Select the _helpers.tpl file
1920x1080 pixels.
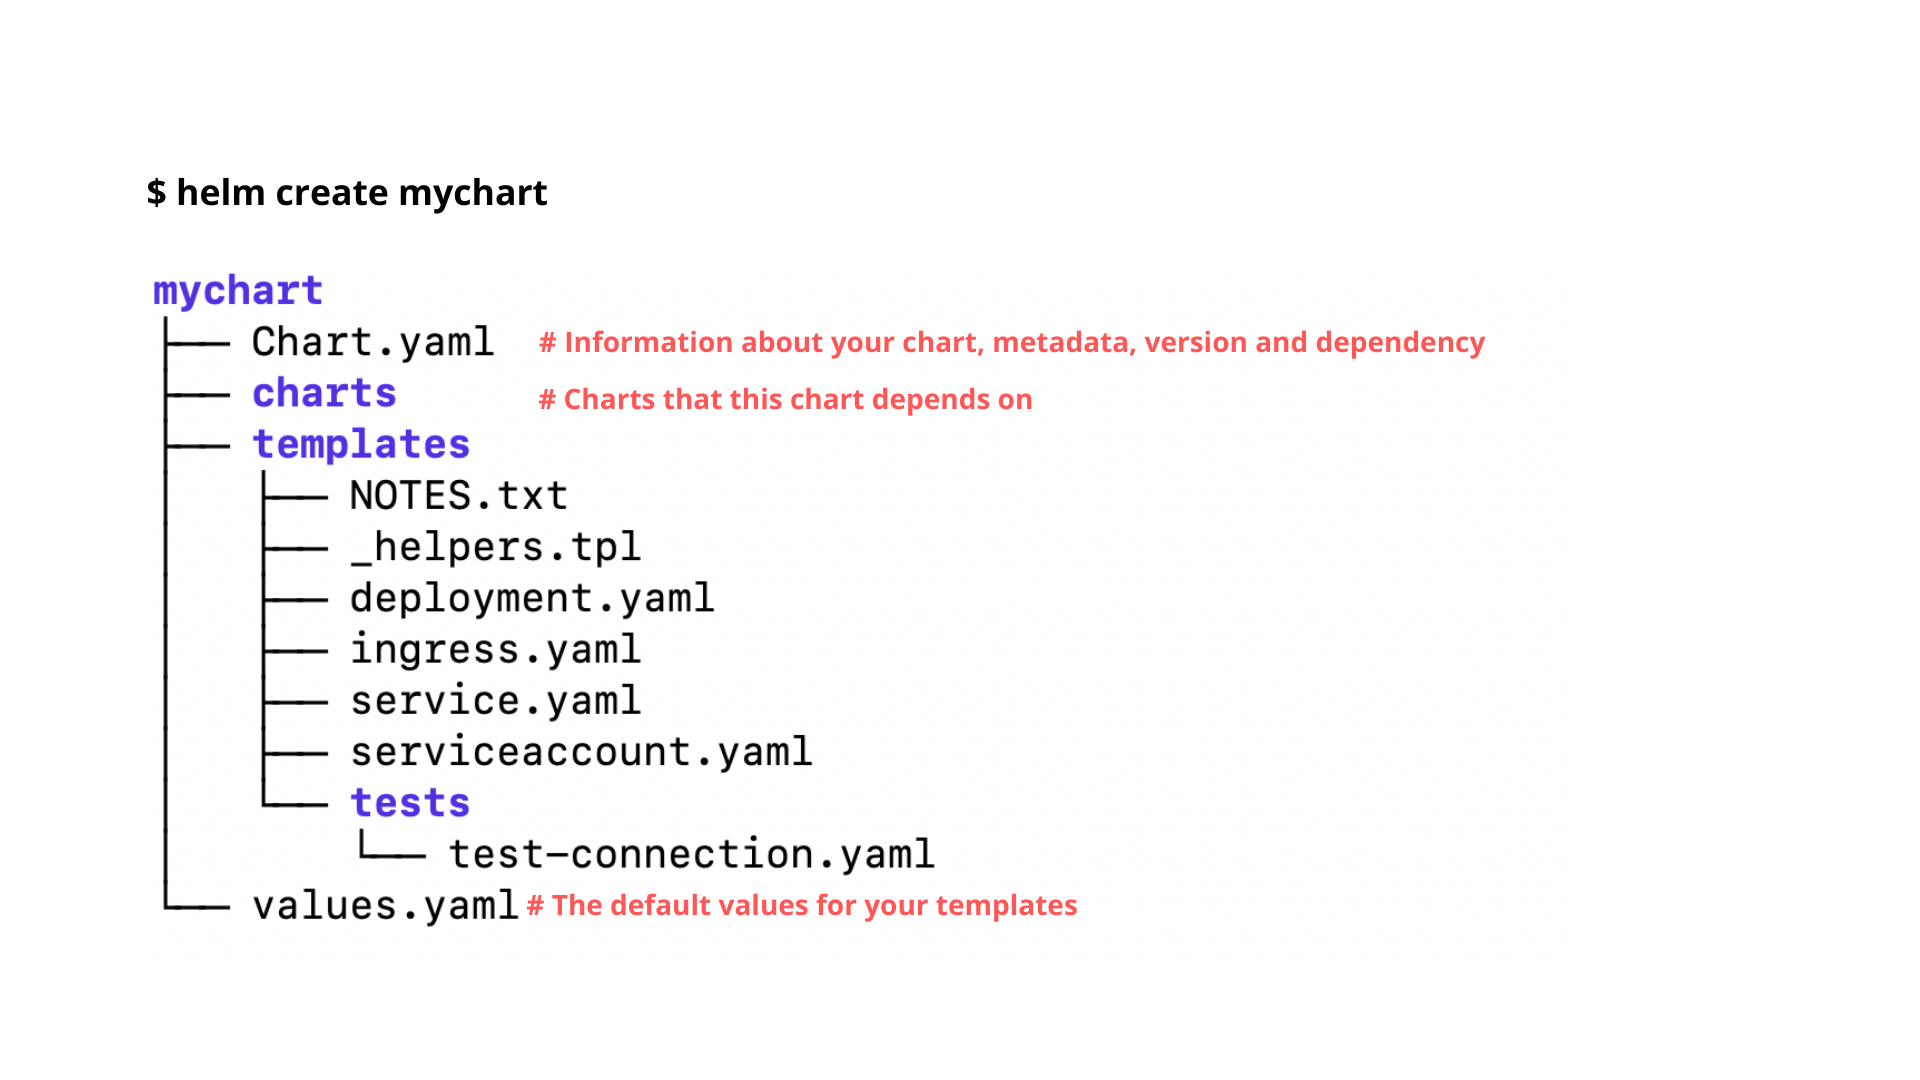(x=495, y=547)
